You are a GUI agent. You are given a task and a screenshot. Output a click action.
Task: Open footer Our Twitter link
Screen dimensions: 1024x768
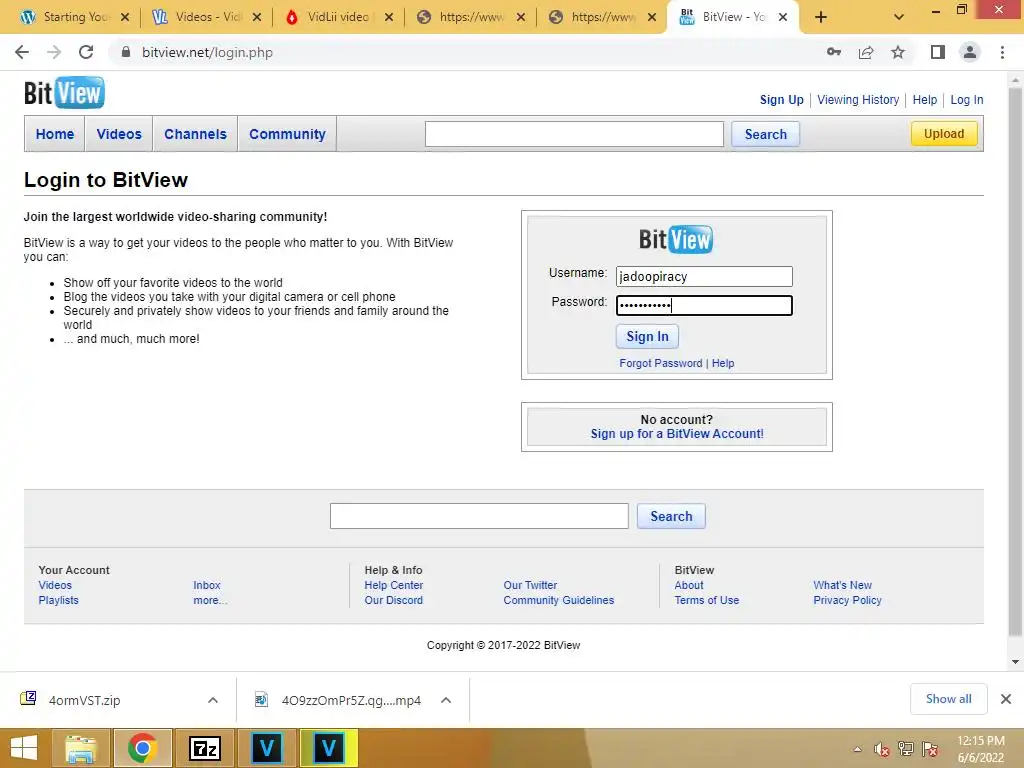pyautogui.click(x=530, y=585)
